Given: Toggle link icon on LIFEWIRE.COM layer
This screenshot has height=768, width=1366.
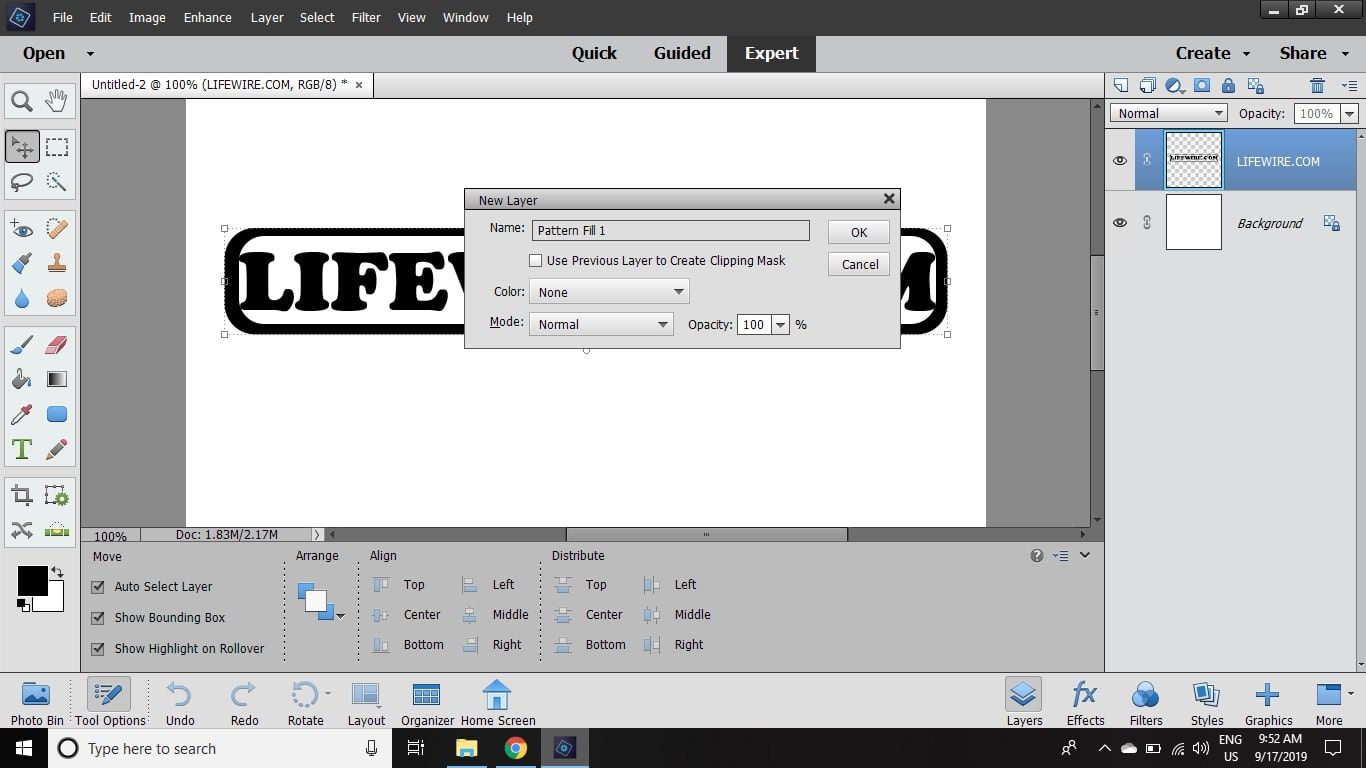Looking at the screenshot, I should tap(1147, 160).
